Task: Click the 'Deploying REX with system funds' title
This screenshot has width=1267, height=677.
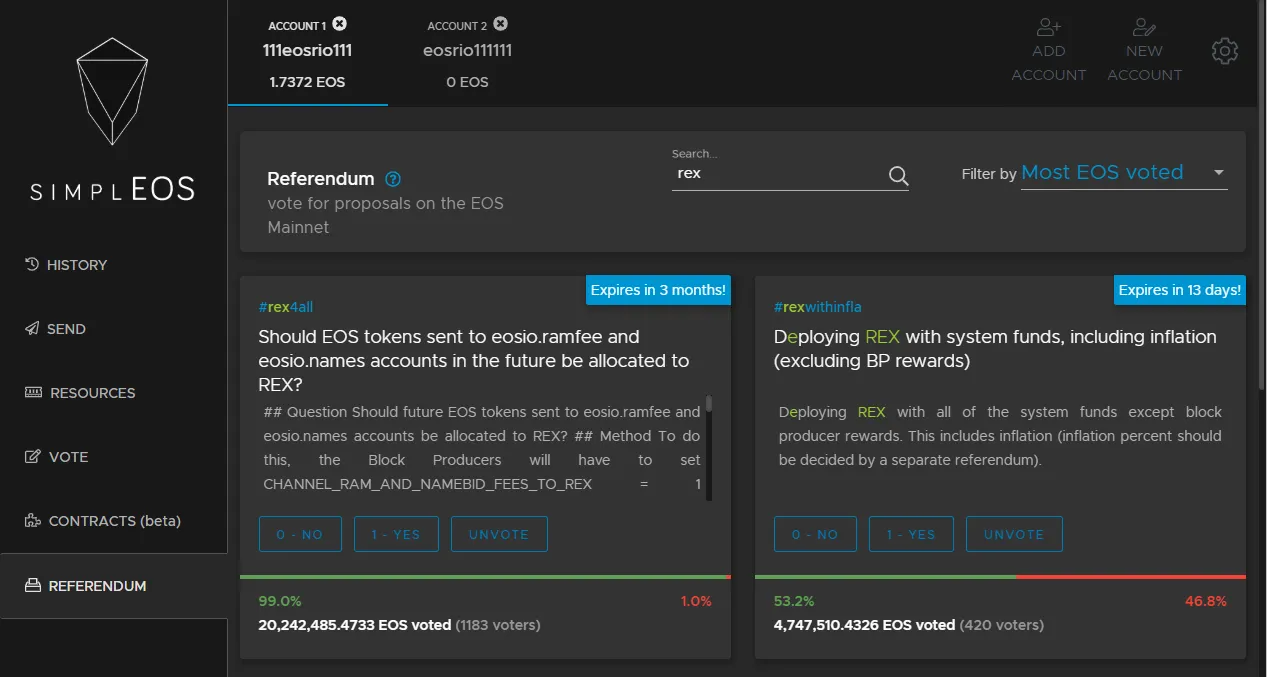Action: 995,348
